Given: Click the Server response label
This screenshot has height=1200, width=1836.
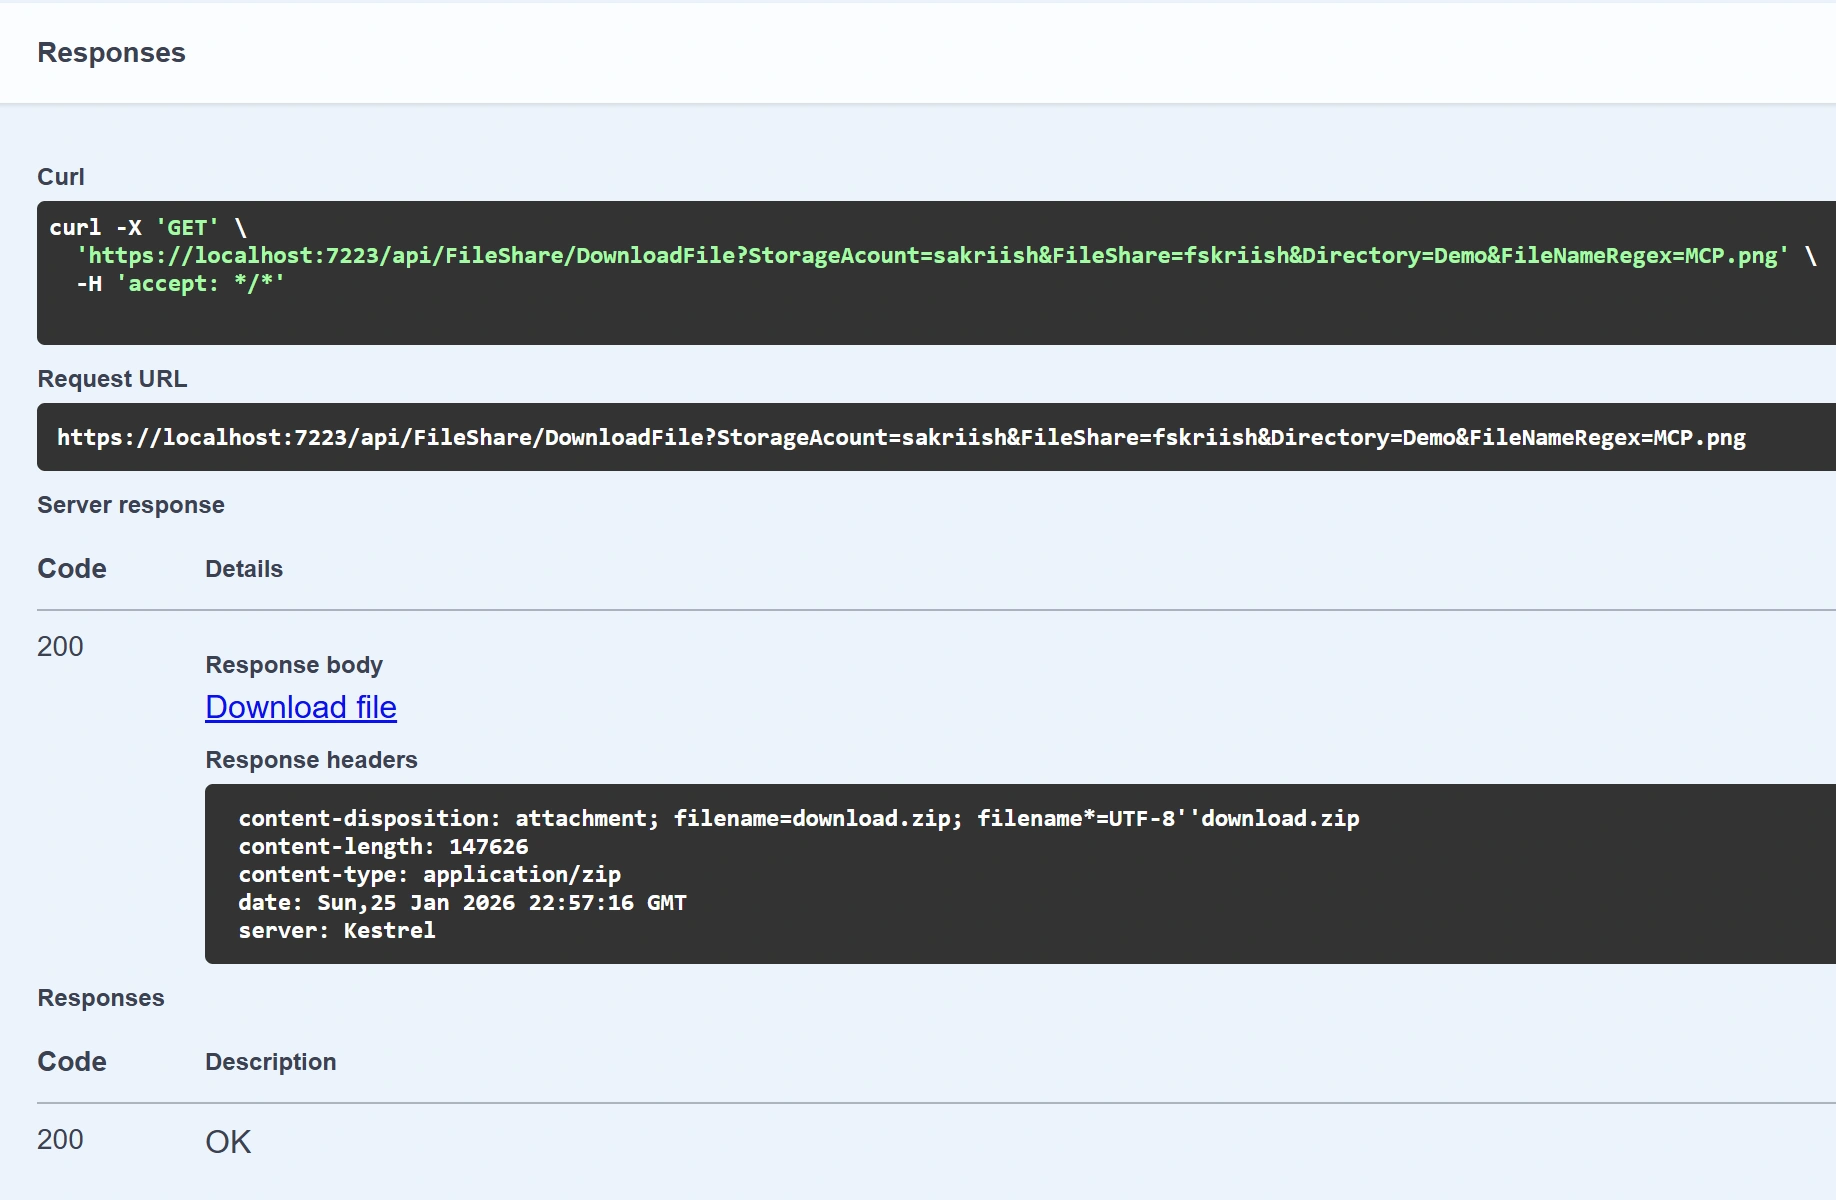Looking at the screenshot, I should coord(131,505).
